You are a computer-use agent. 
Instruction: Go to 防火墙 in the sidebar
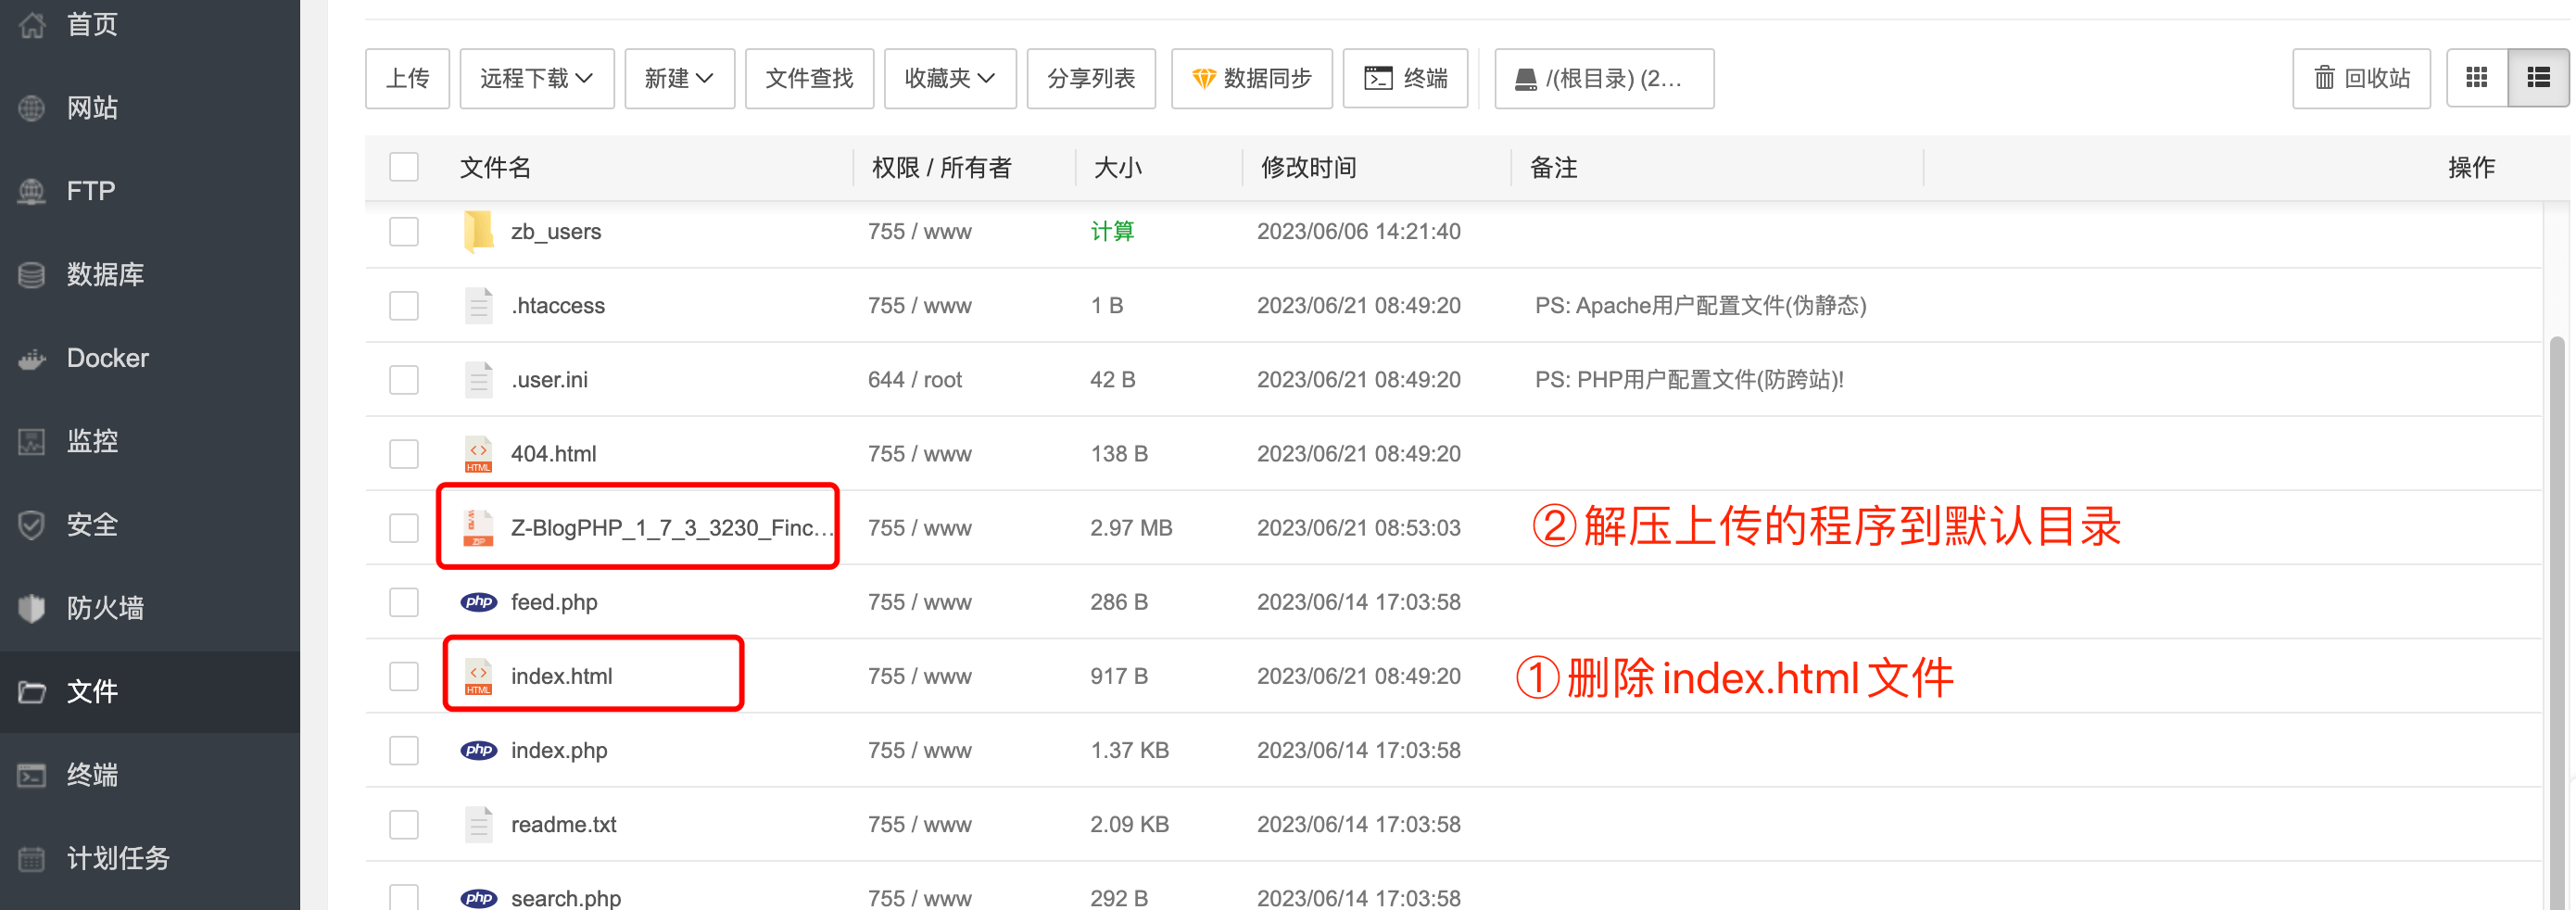(105, 608)
